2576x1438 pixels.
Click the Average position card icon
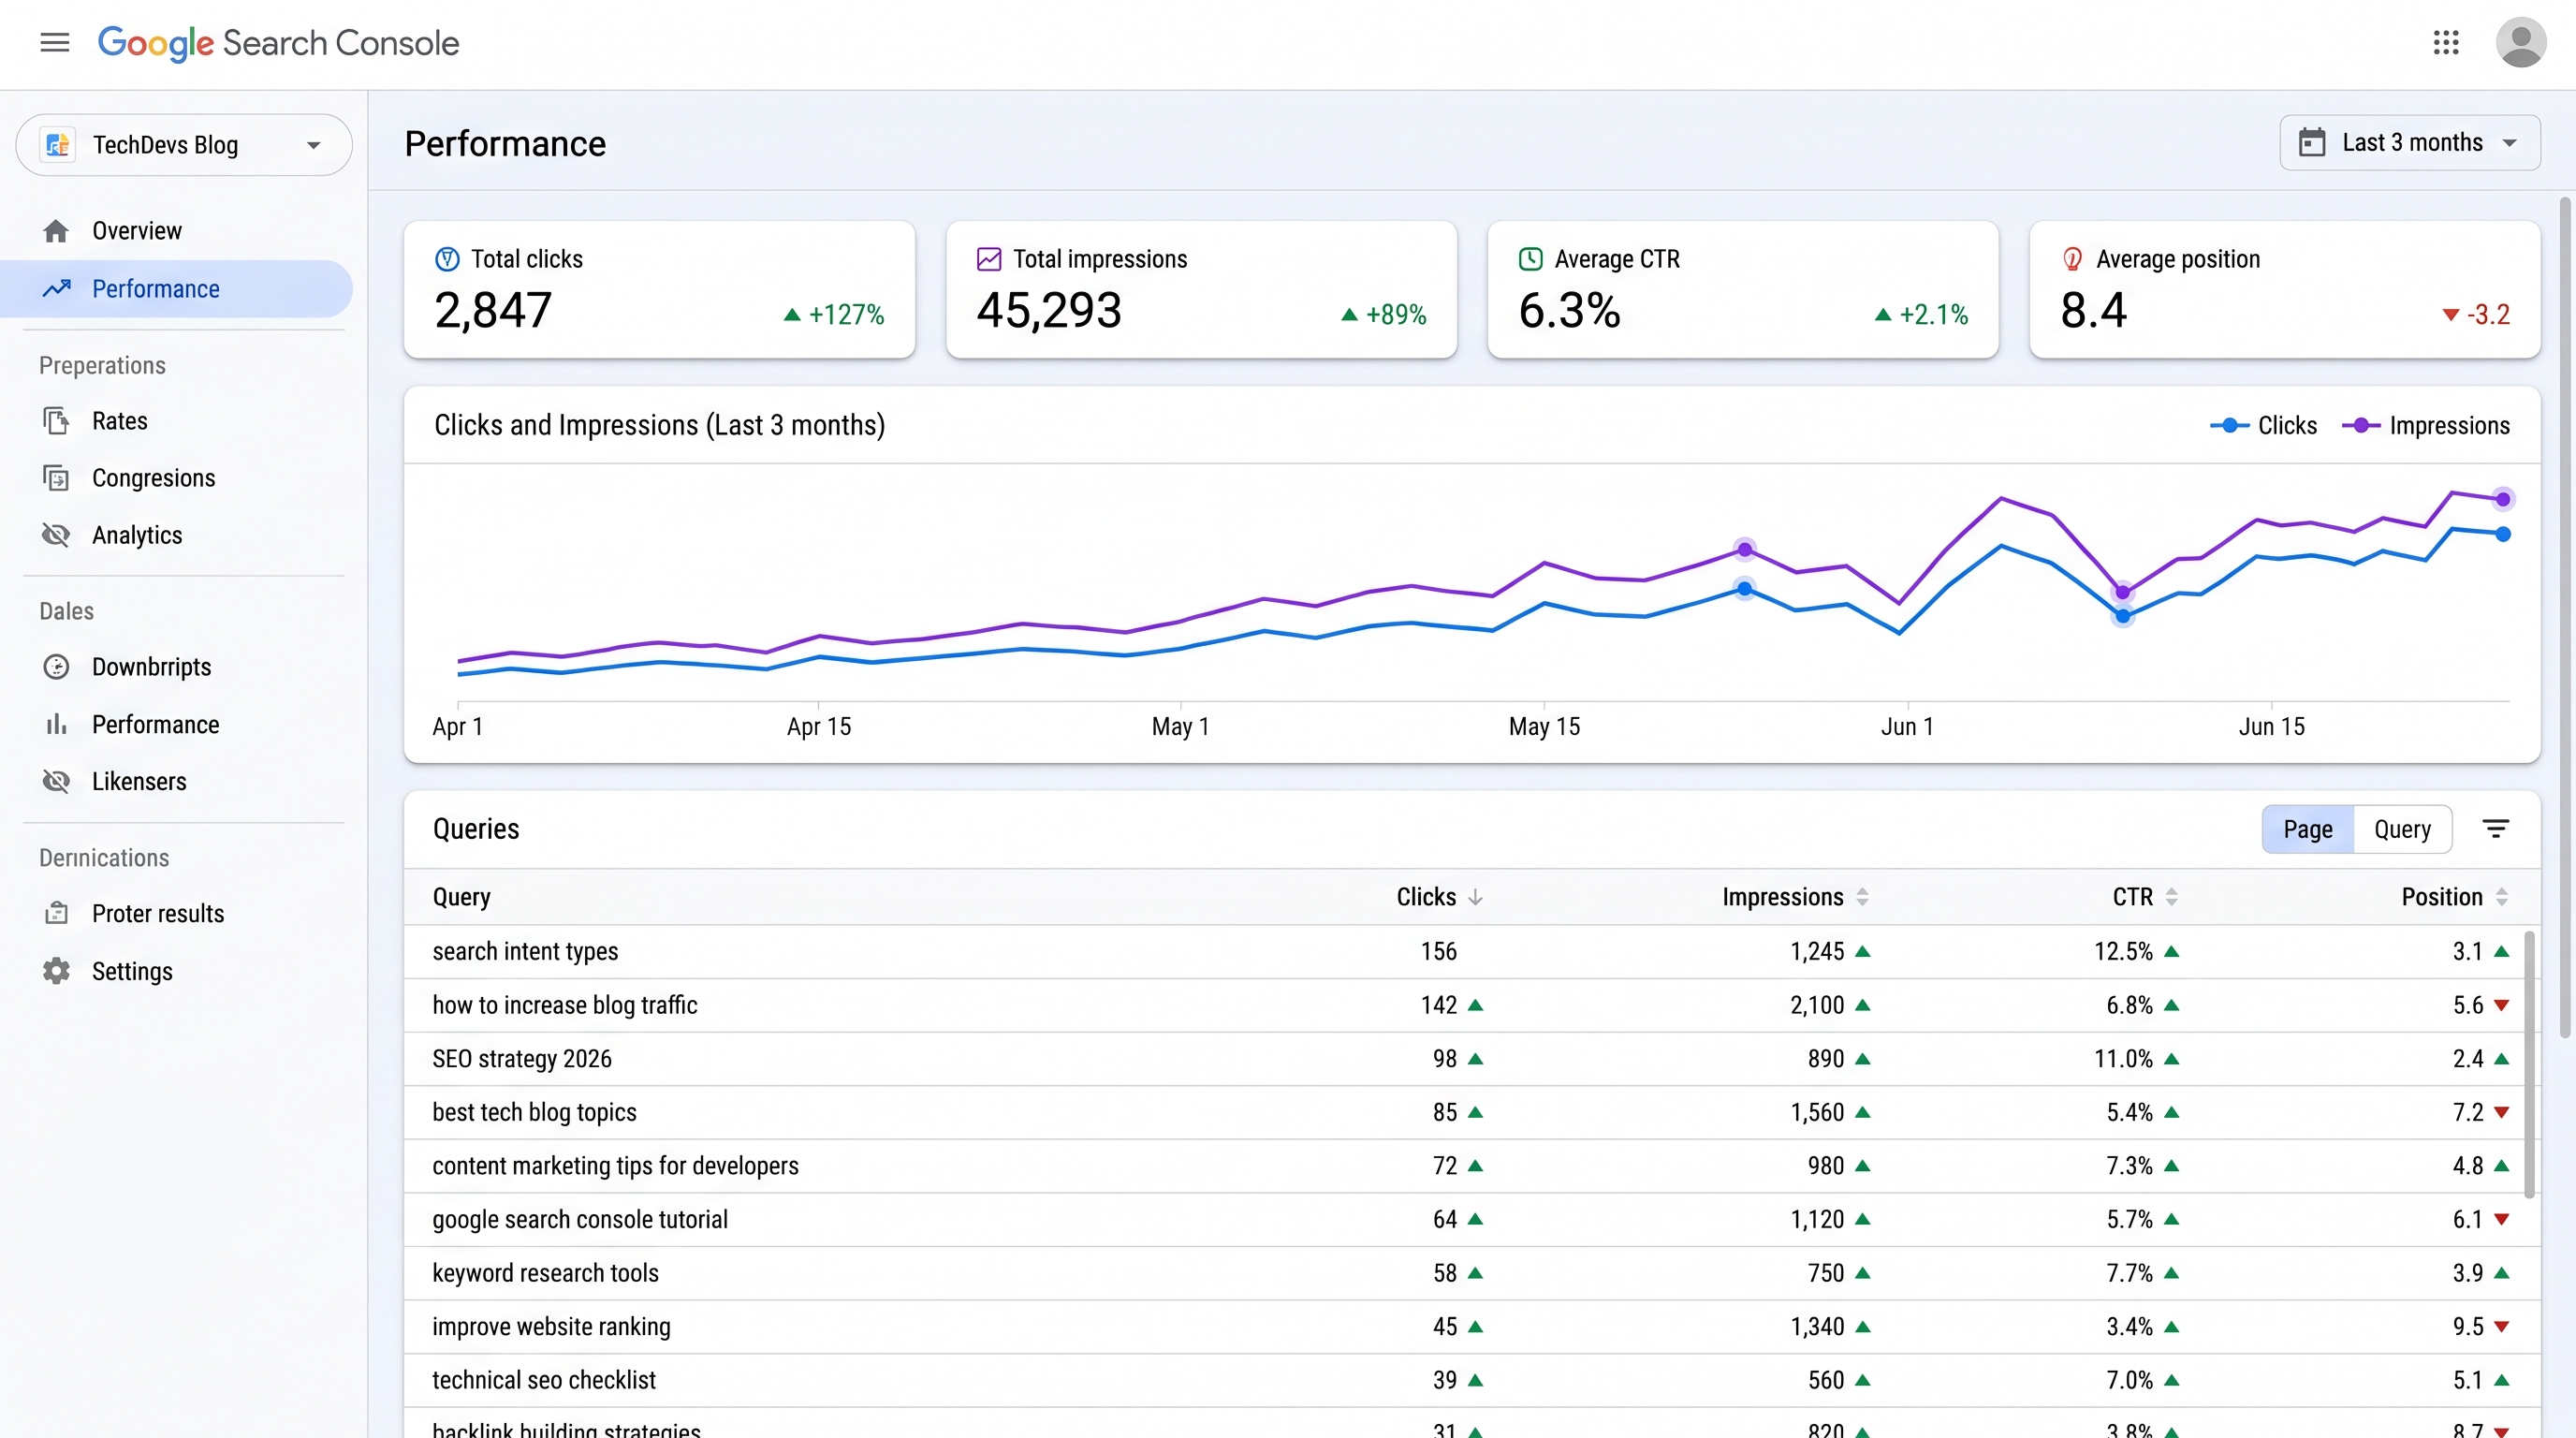point(2072,259)
